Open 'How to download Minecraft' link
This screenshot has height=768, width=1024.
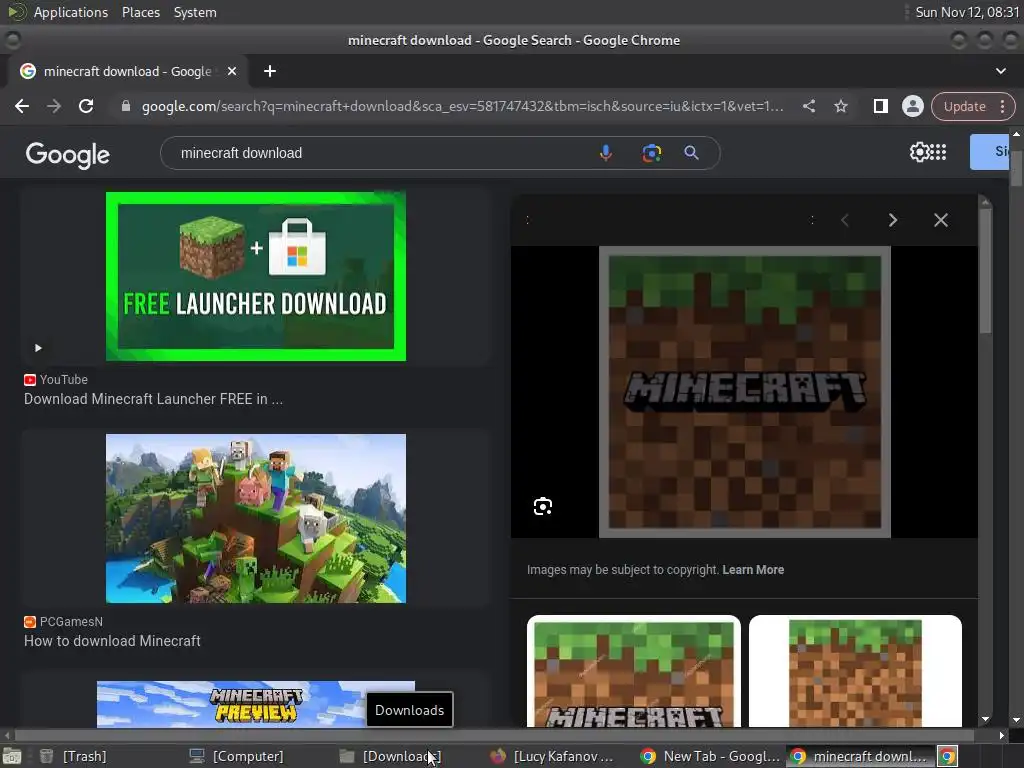pyautogui.click(x=112, y=641)
